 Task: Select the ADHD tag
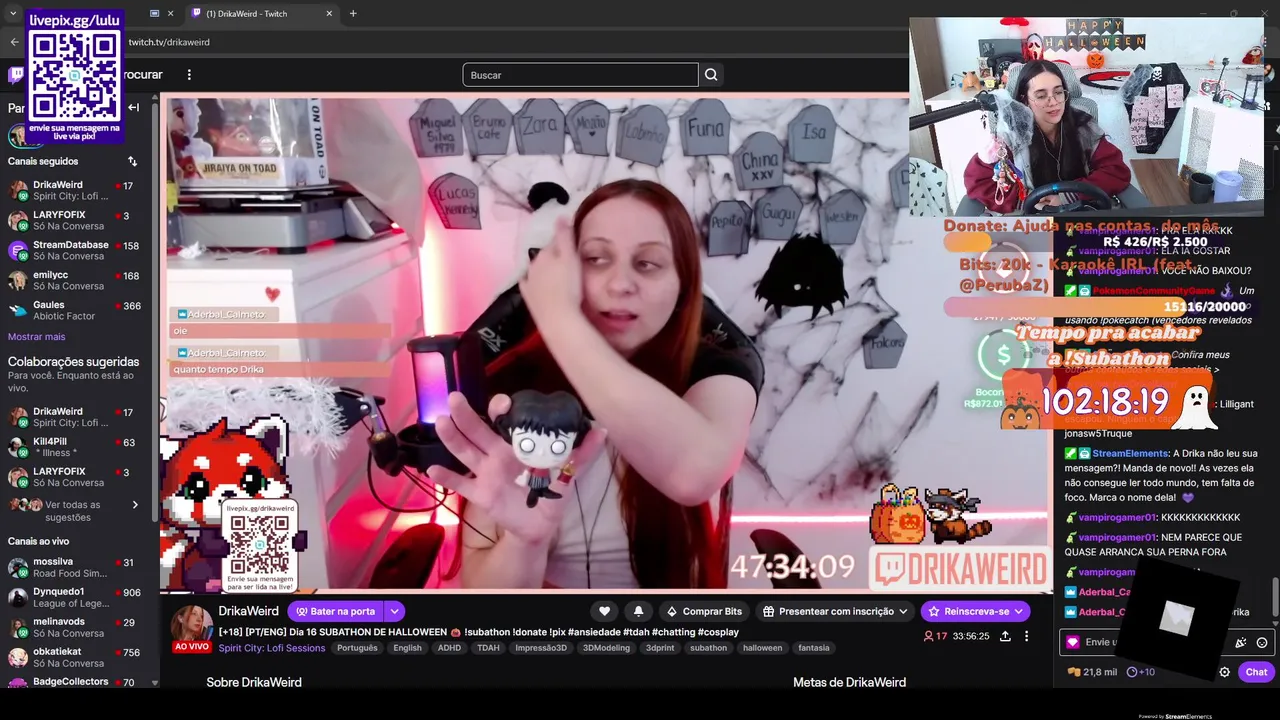pyautogui.click(x=449, y=648)
